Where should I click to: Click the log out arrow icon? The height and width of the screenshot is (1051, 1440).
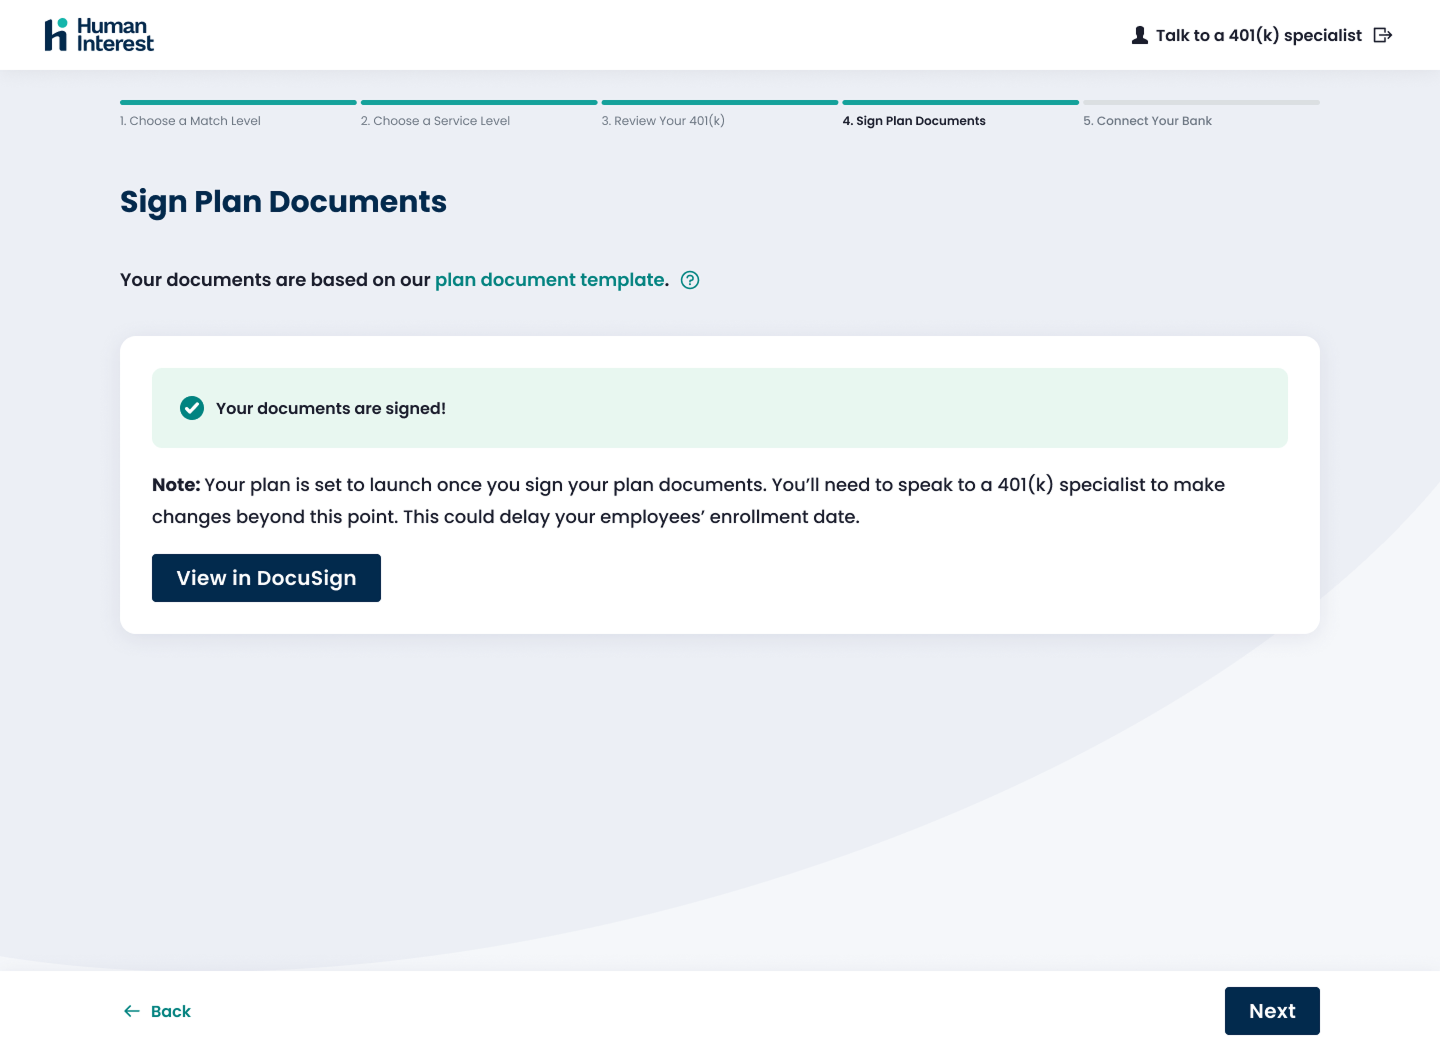coord(1383,35)
